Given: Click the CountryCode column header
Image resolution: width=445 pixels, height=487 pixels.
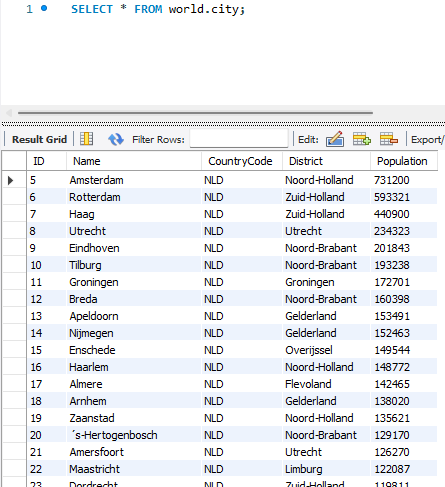Looking at the screenshot, I should (x=242, y=161).
